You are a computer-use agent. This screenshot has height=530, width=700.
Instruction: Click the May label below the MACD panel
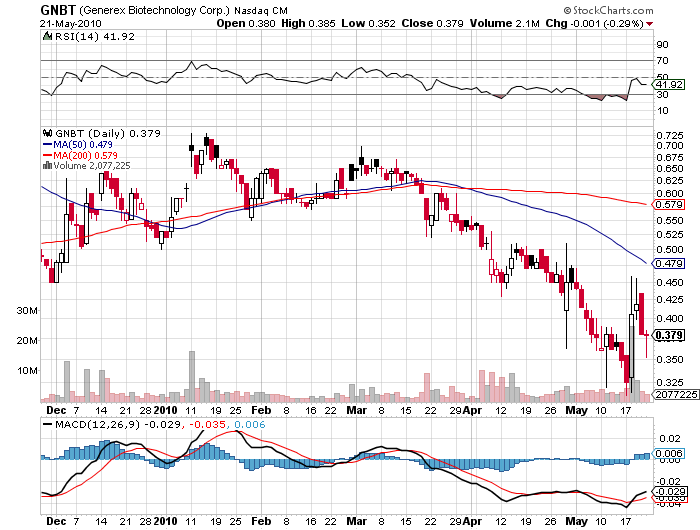[576, 521]
